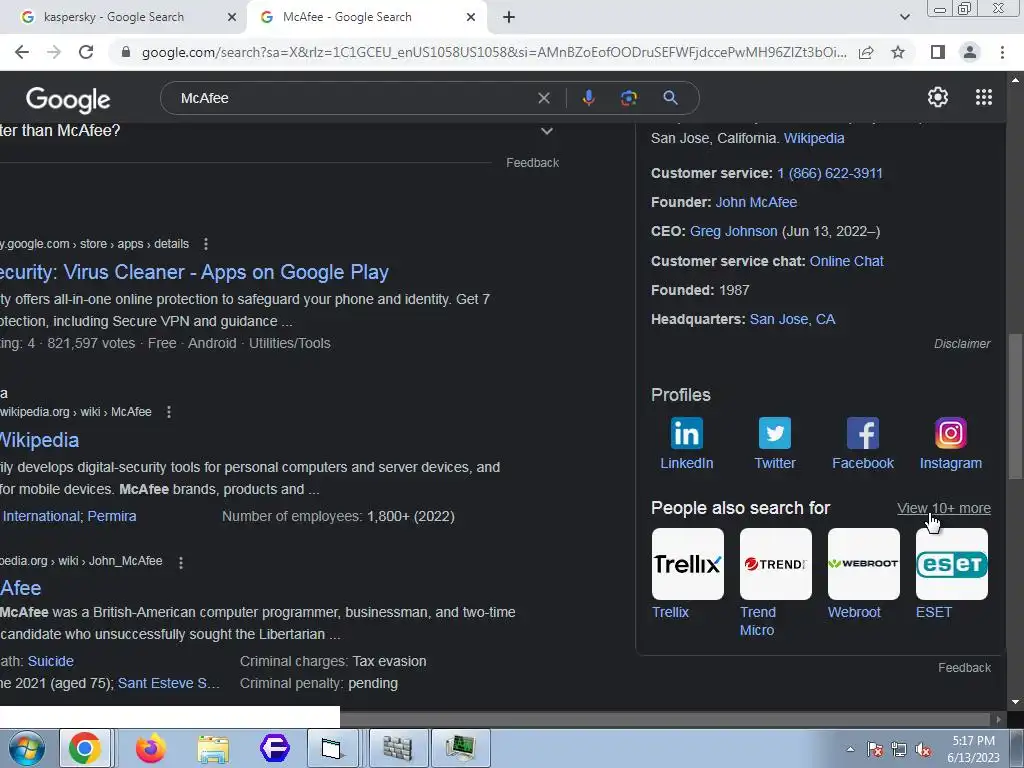Open the Google apps grid

984,97
